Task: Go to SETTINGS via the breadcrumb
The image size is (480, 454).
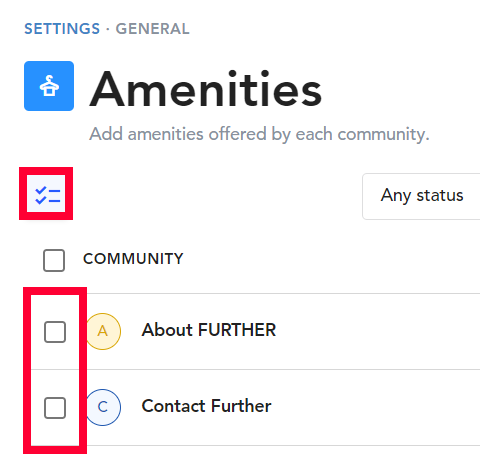Action: [62, 29]
